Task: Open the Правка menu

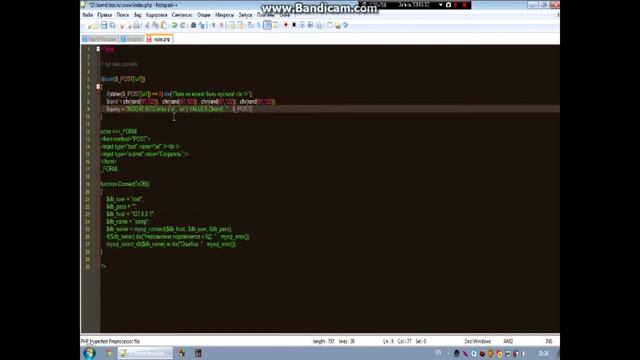Action: pyautogui.click(x=105, y=15)
